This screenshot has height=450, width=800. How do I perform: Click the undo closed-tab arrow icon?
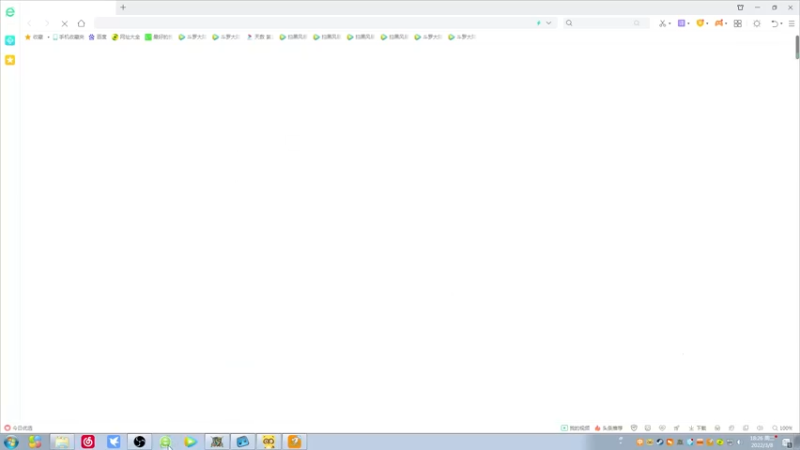(x=774, y=23)
